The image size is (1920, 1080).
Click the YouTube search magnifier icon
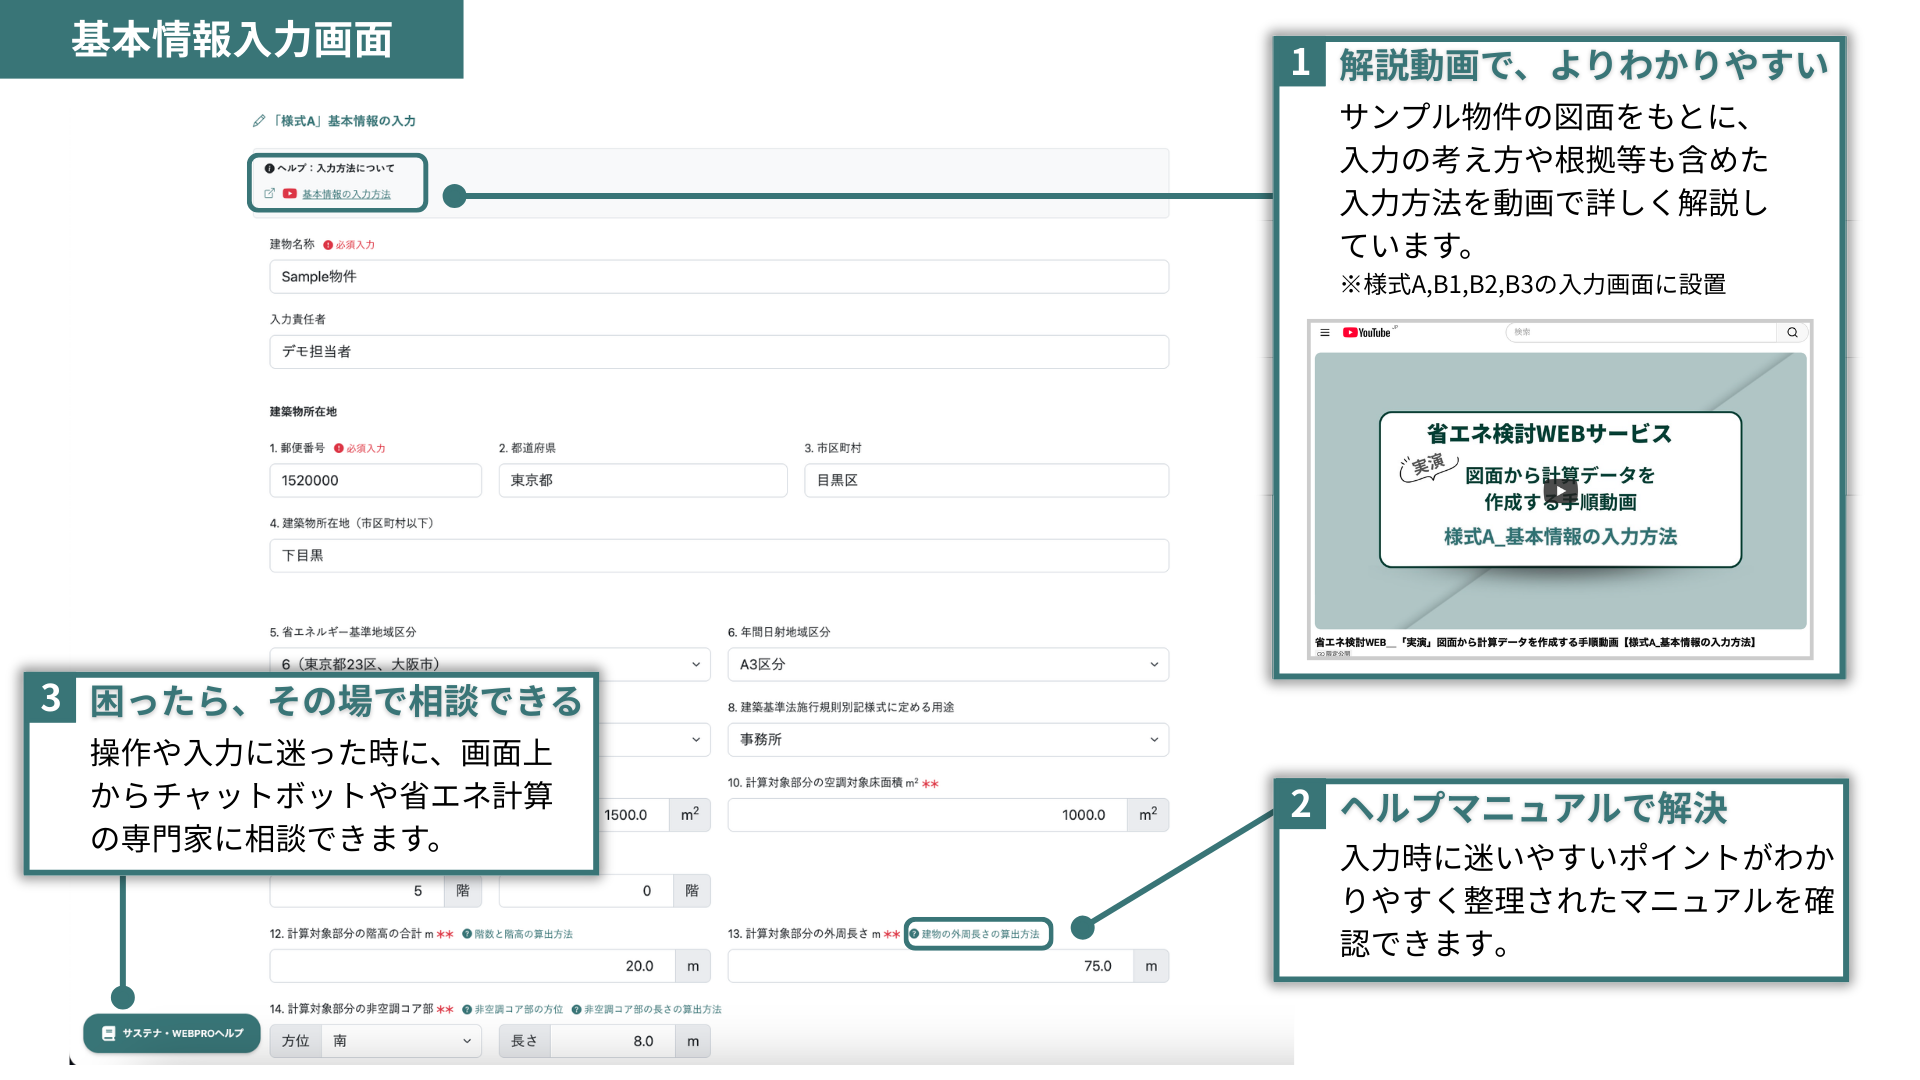coord(1792,333)
